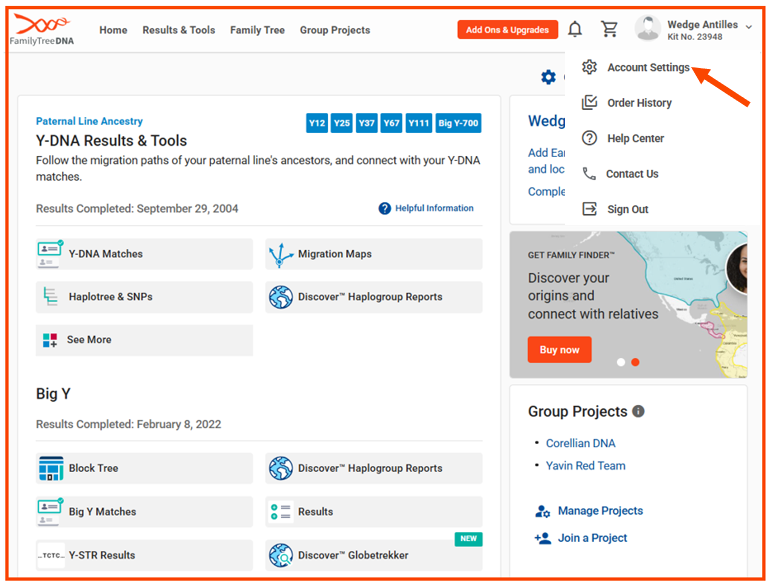Open the Results & Tools menu
772x587 pixels.
click(x=179, y=30)
